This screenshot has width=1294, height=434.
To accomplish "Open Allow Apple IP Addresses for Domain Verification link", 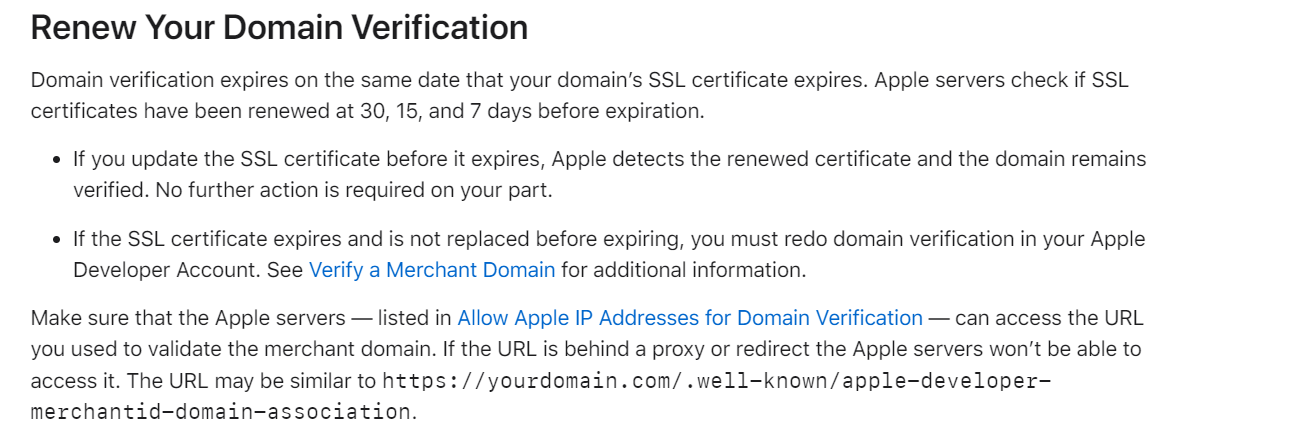I will click(x=689, y=318).
